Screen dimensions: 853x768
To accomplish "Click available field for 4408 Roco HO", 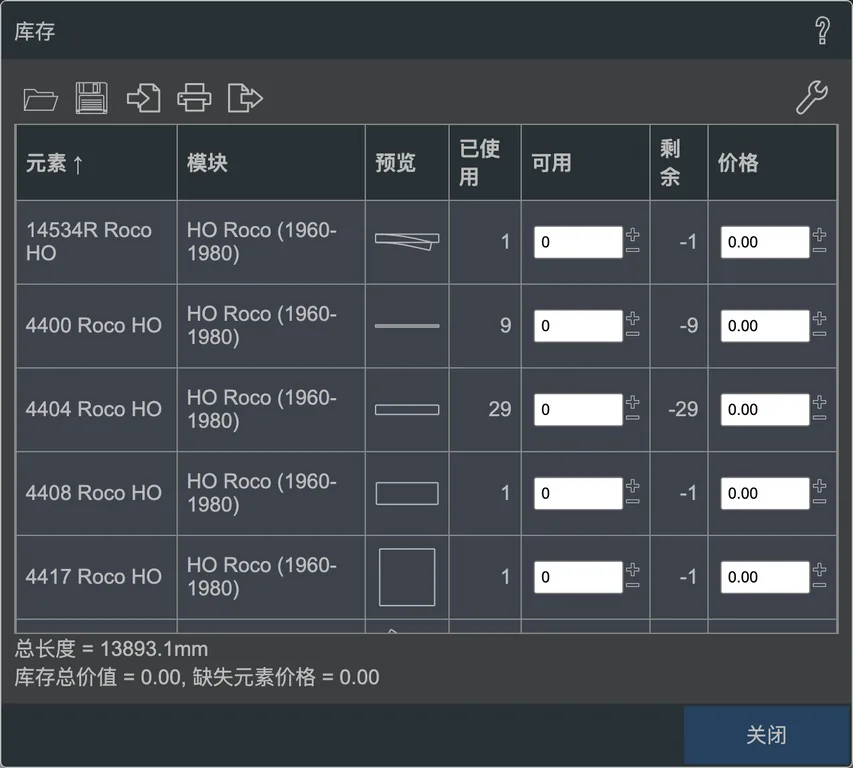I will tap(578, 493).
